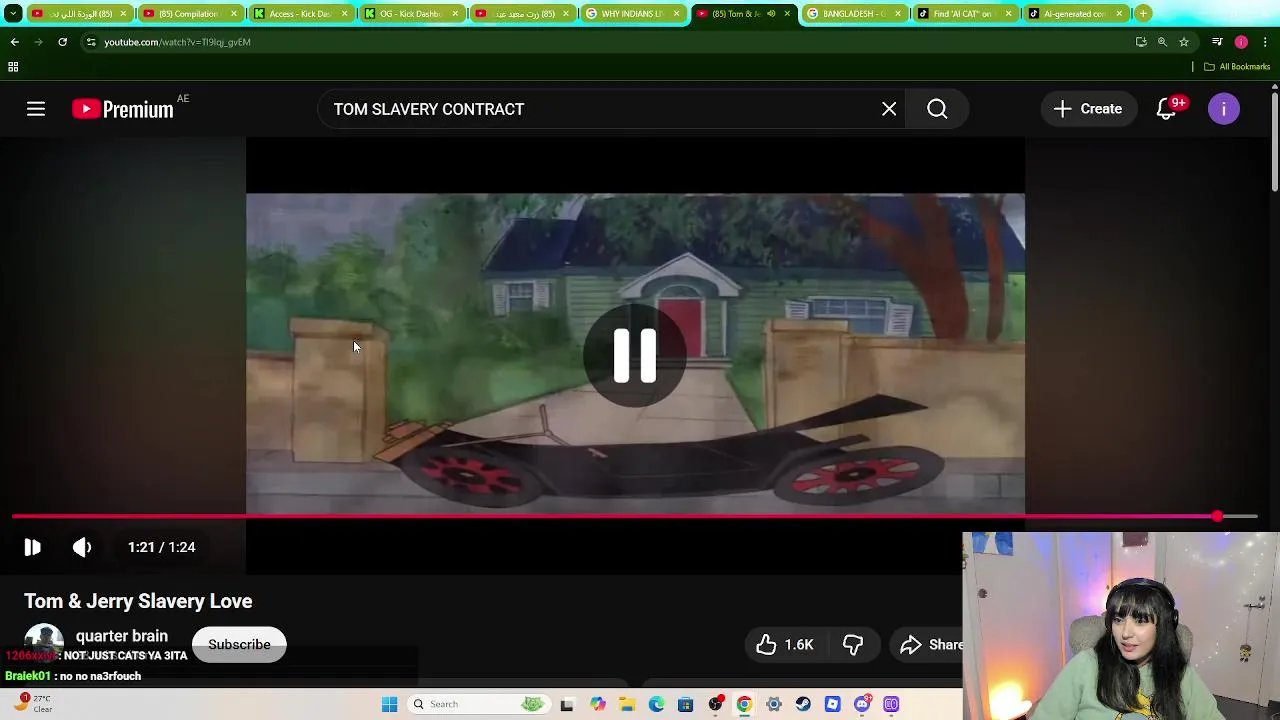This screenshot has height=720, width=1280.
Task: Click the progress bar scrubber handle
Action: (1217, 517)
